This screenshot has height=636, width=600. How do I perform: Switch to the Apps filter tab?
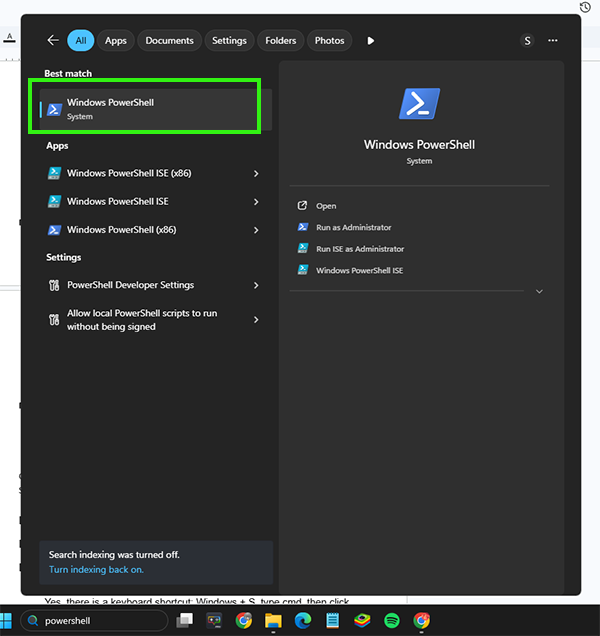(116, 41)
